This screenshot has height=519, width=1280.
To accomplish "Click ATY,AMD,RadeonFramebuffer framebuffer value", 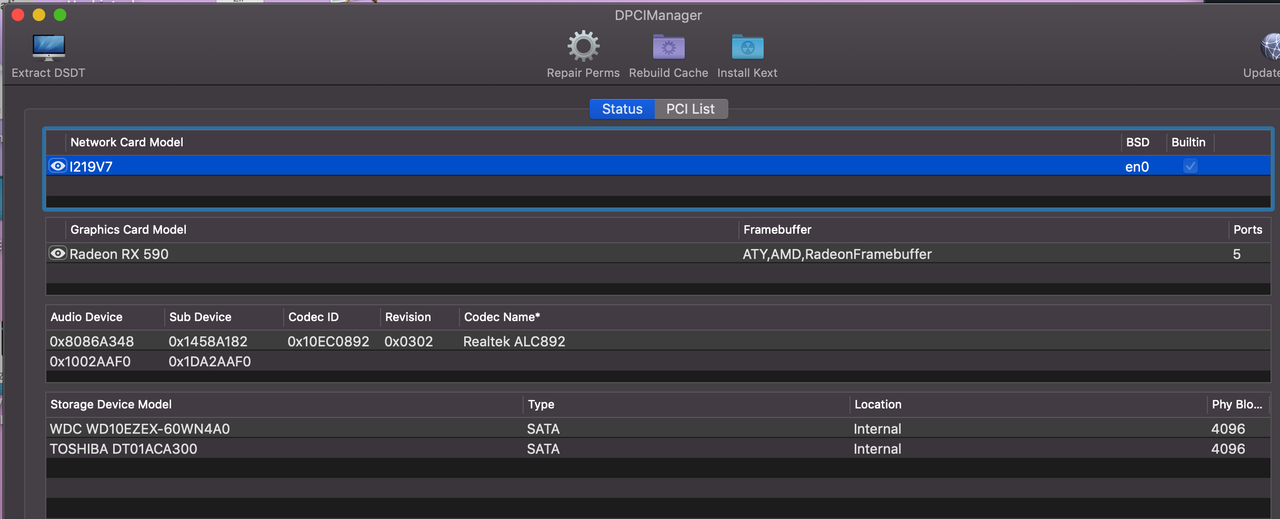I will [837, 254].
